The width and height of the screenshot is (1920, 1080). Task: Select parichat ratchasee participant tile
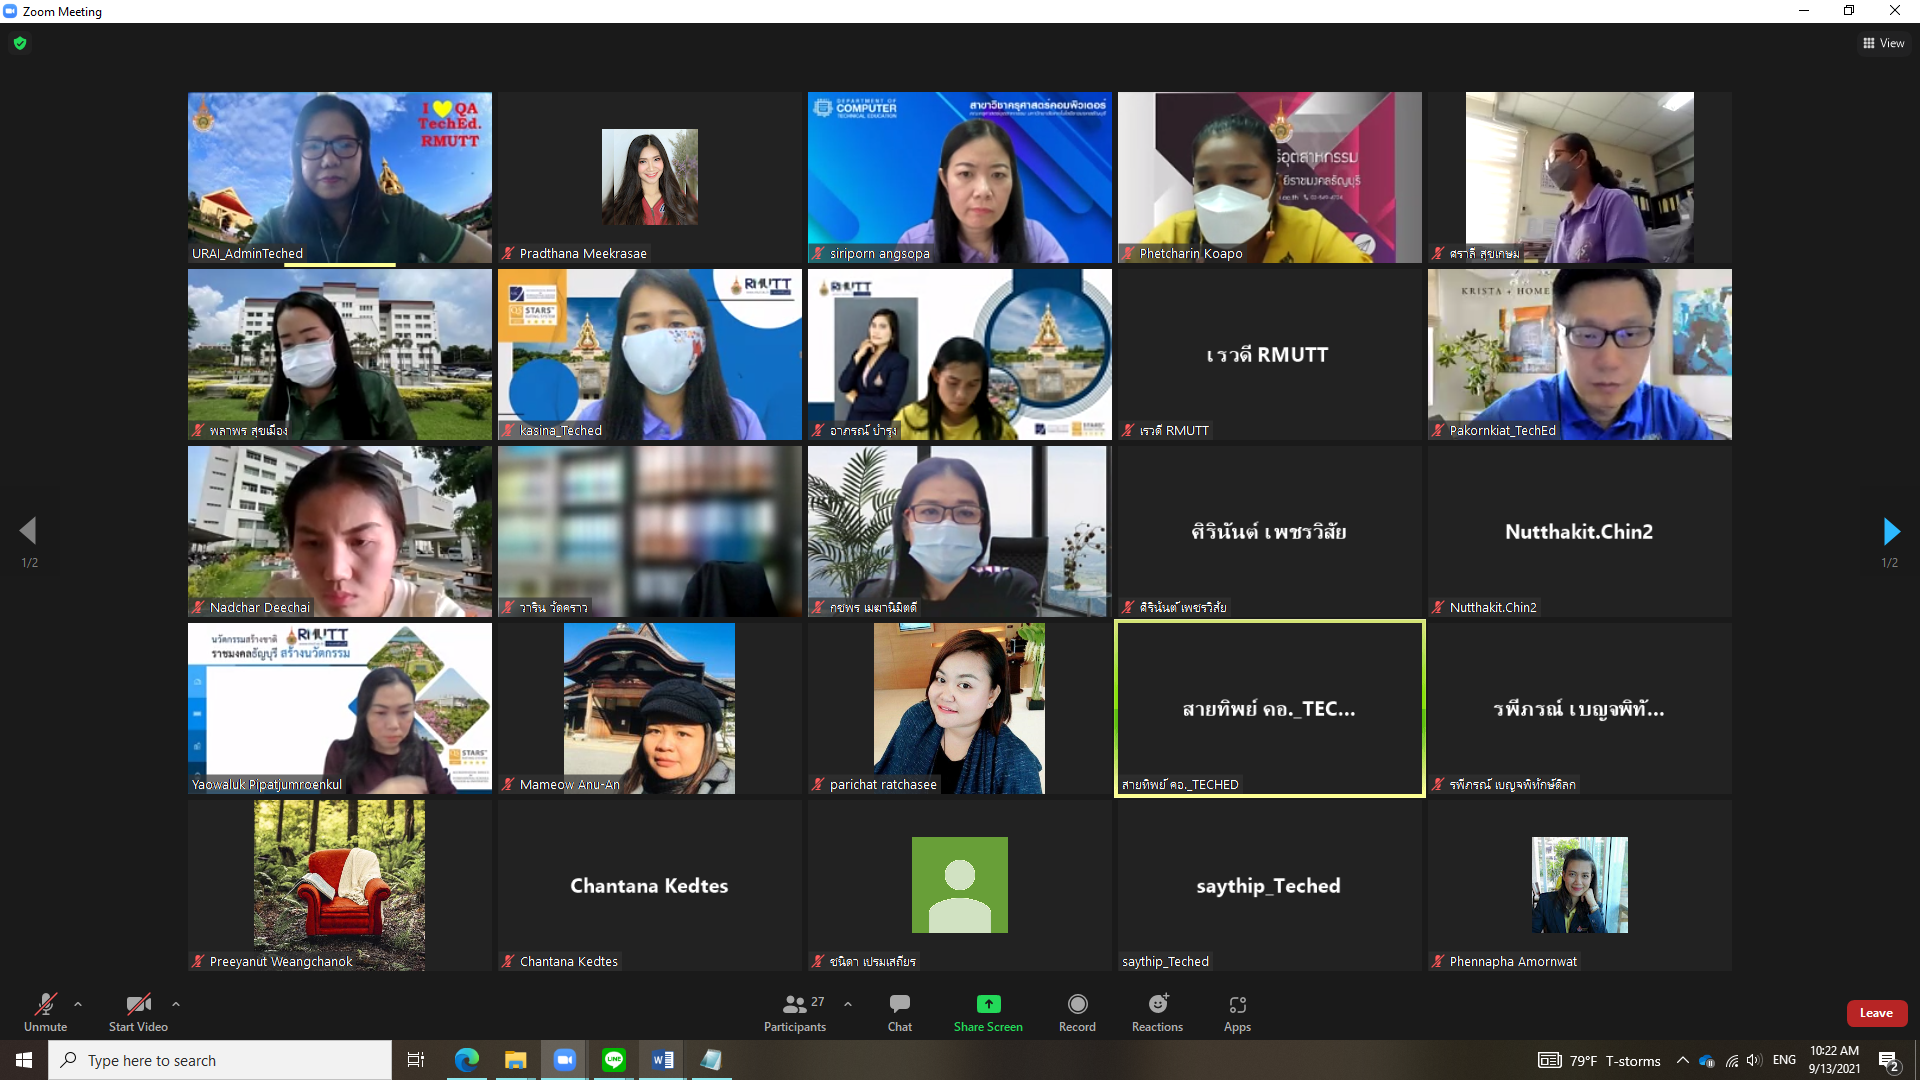coord(960,708)
